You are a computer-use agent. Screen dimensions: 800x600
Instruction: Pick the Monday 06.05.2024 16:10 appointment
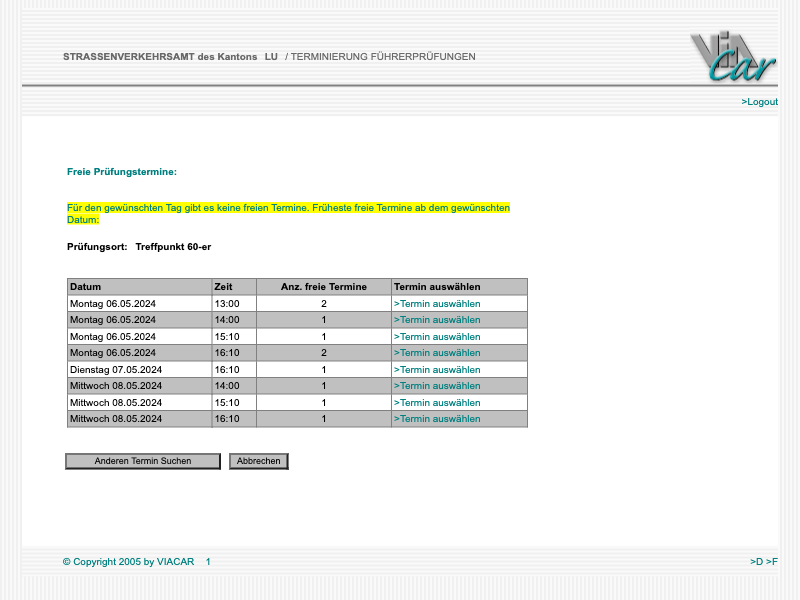pyautogui.click(x=437, y=353)
